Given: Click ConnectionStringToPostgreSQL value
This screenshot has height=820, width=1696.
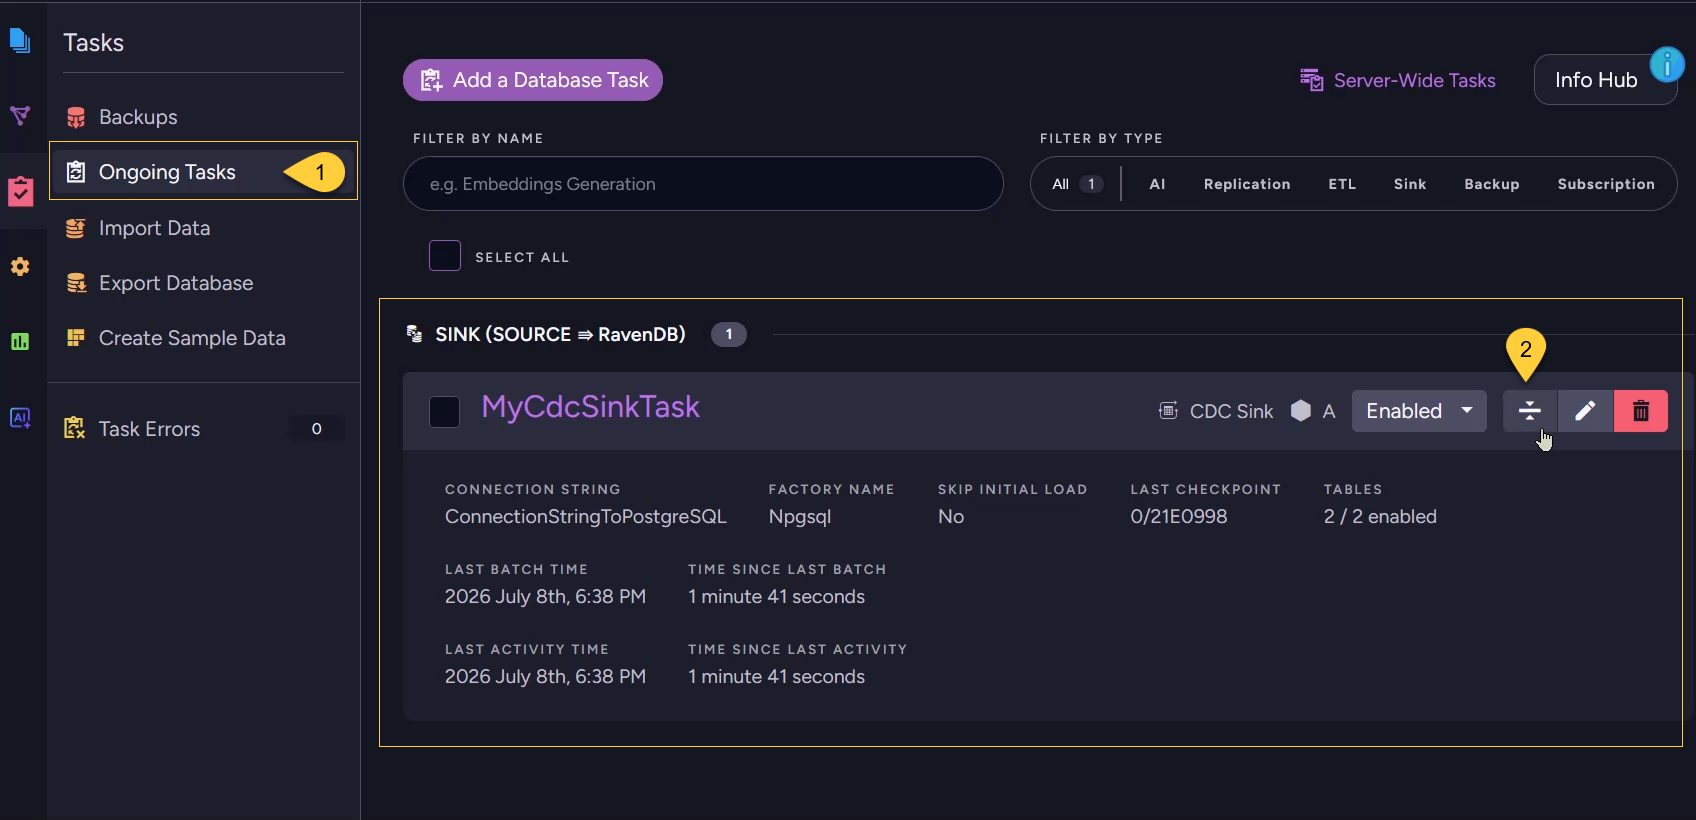Looking at the screenshot, I should tap(586, 517).
